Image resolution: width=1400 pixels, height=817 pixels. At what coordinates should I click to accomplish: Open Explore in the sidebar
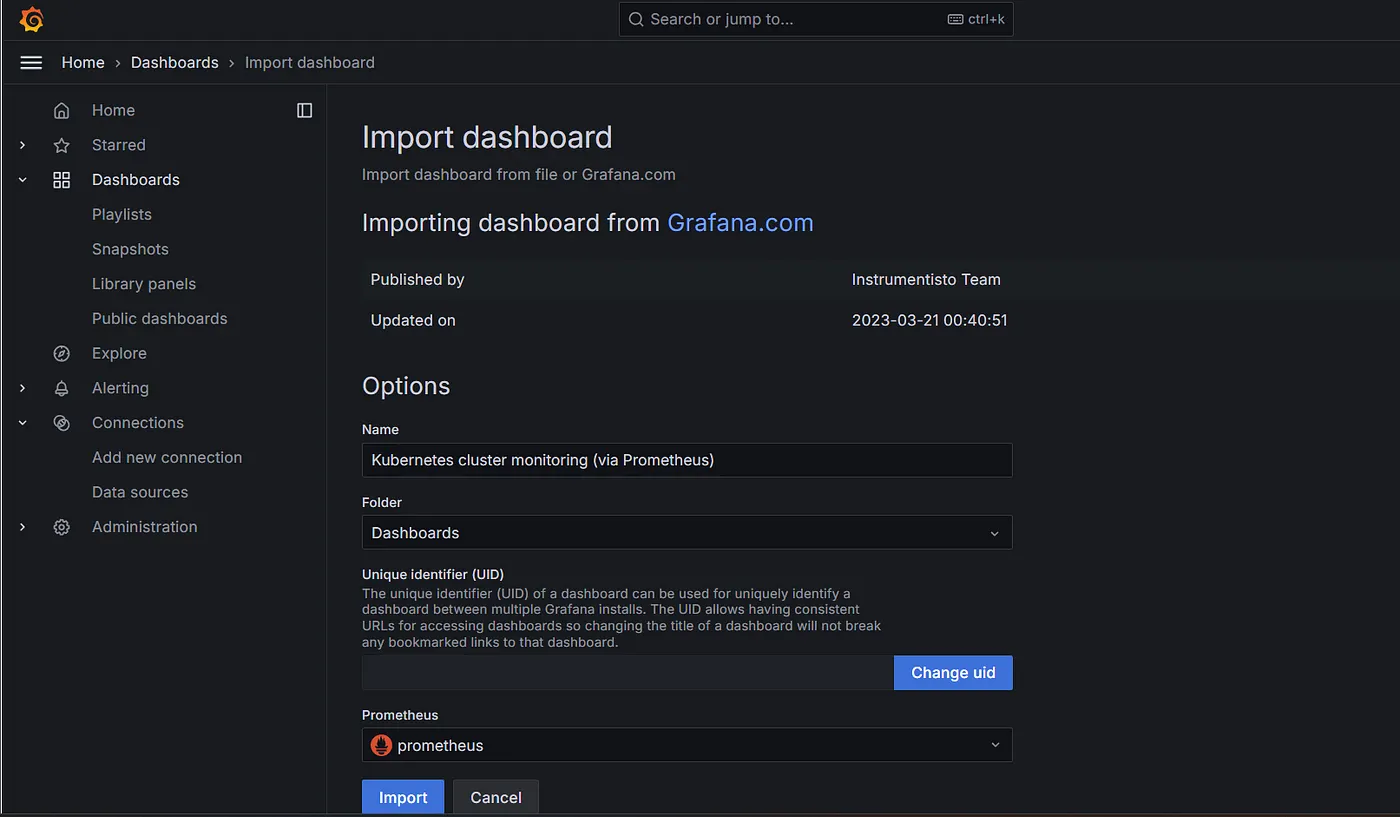pyautogui.click(x=119, y=353)
